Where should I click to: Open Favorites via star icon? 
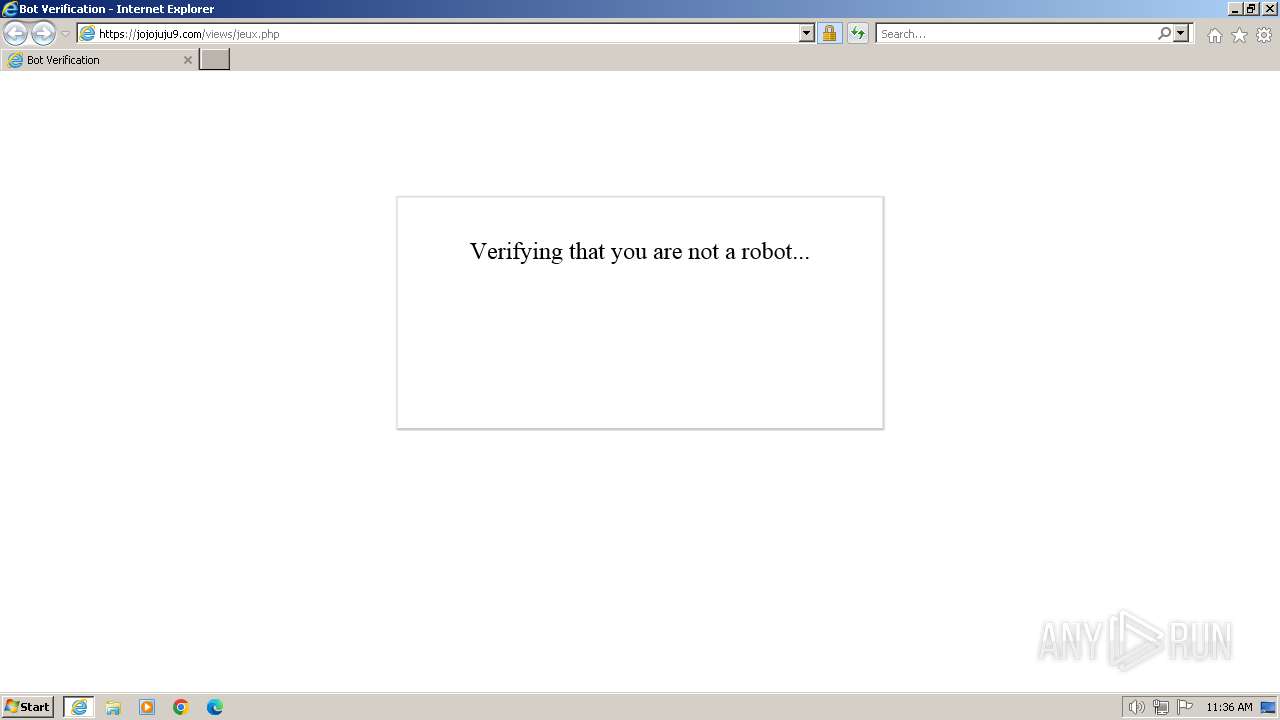click(1239, 35)
